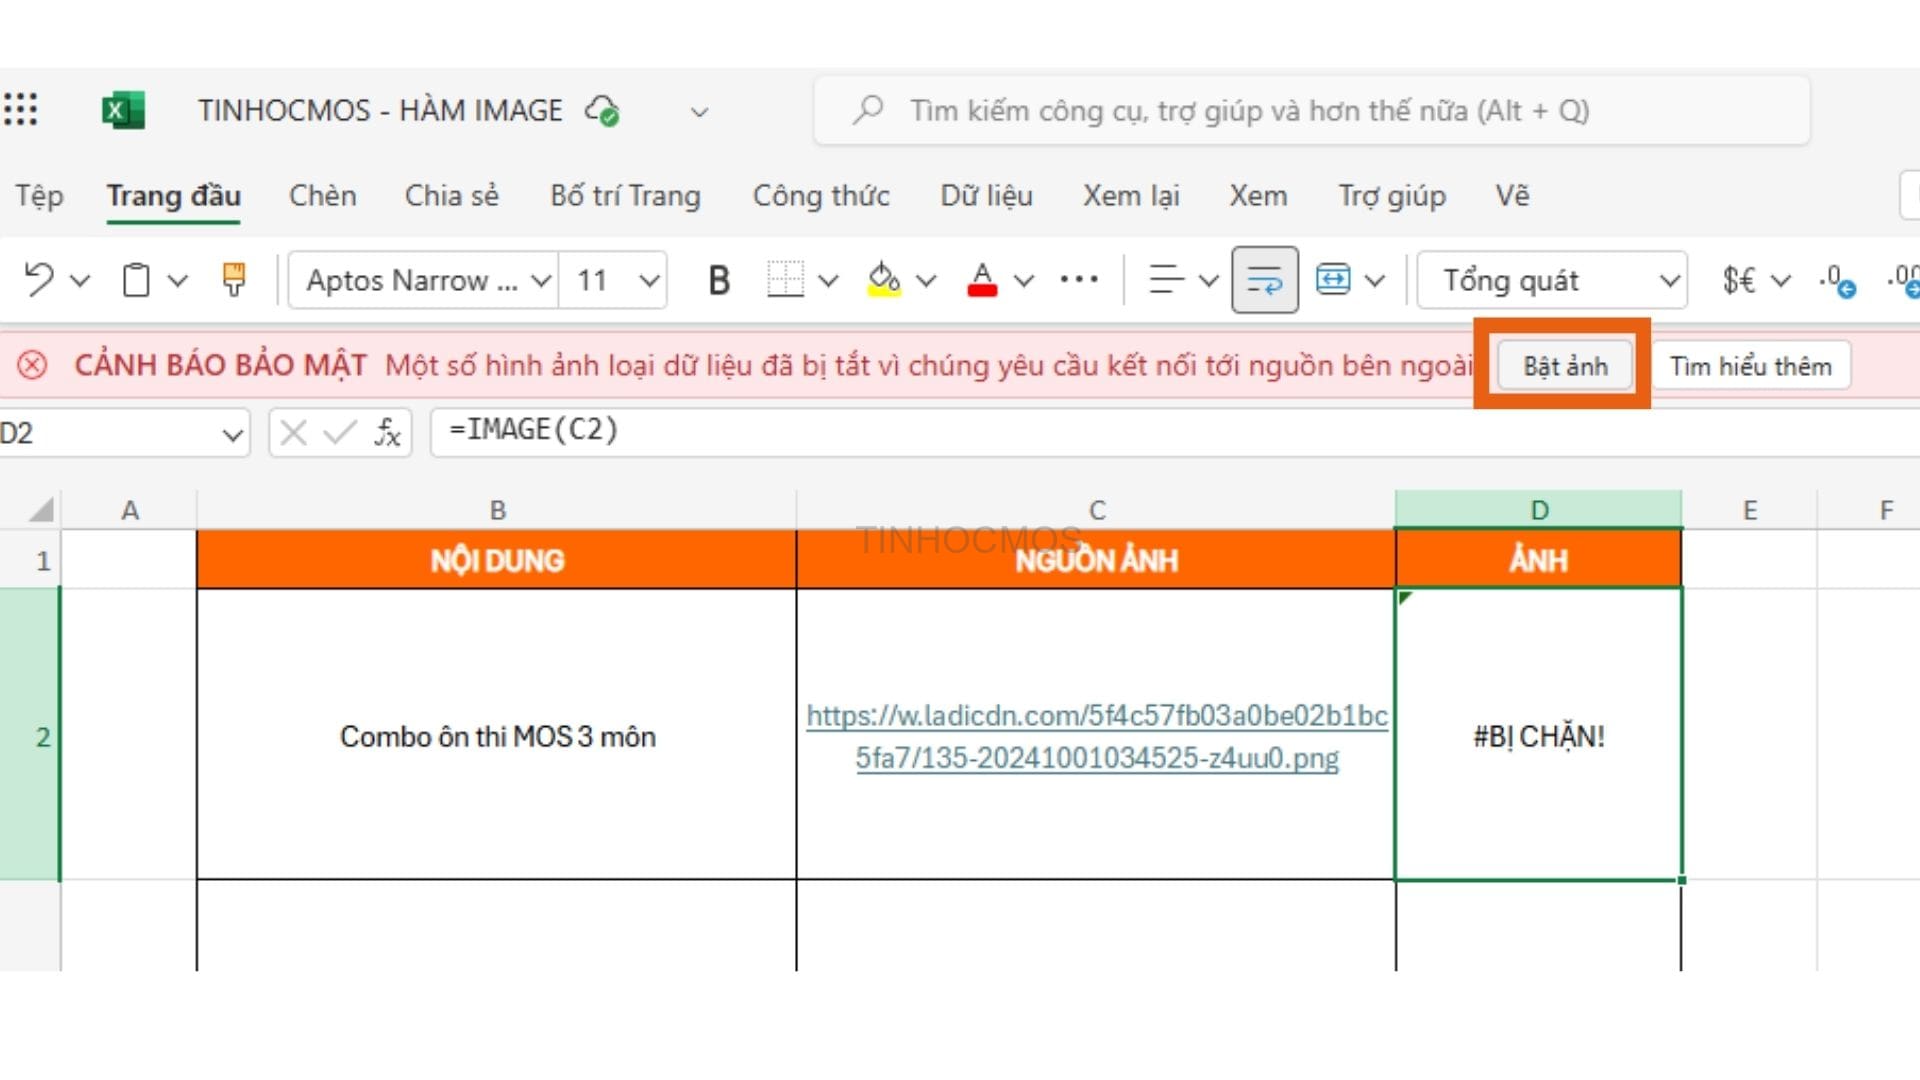The height and width of the screenshot is (1080, 1920).
Task: Apply cell borders icon
Action: point(785,279)
